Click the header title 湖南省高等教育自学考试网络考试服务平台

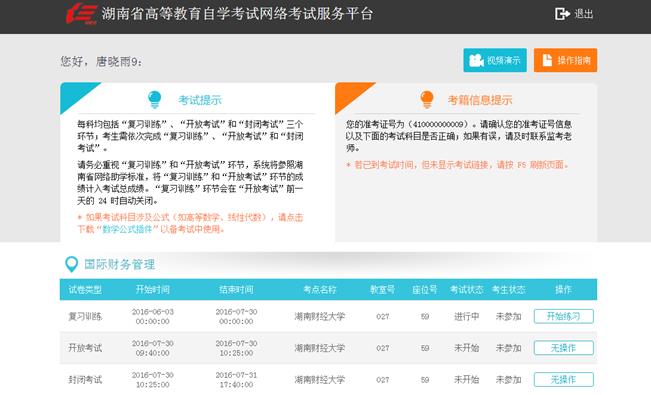point(237,14)
